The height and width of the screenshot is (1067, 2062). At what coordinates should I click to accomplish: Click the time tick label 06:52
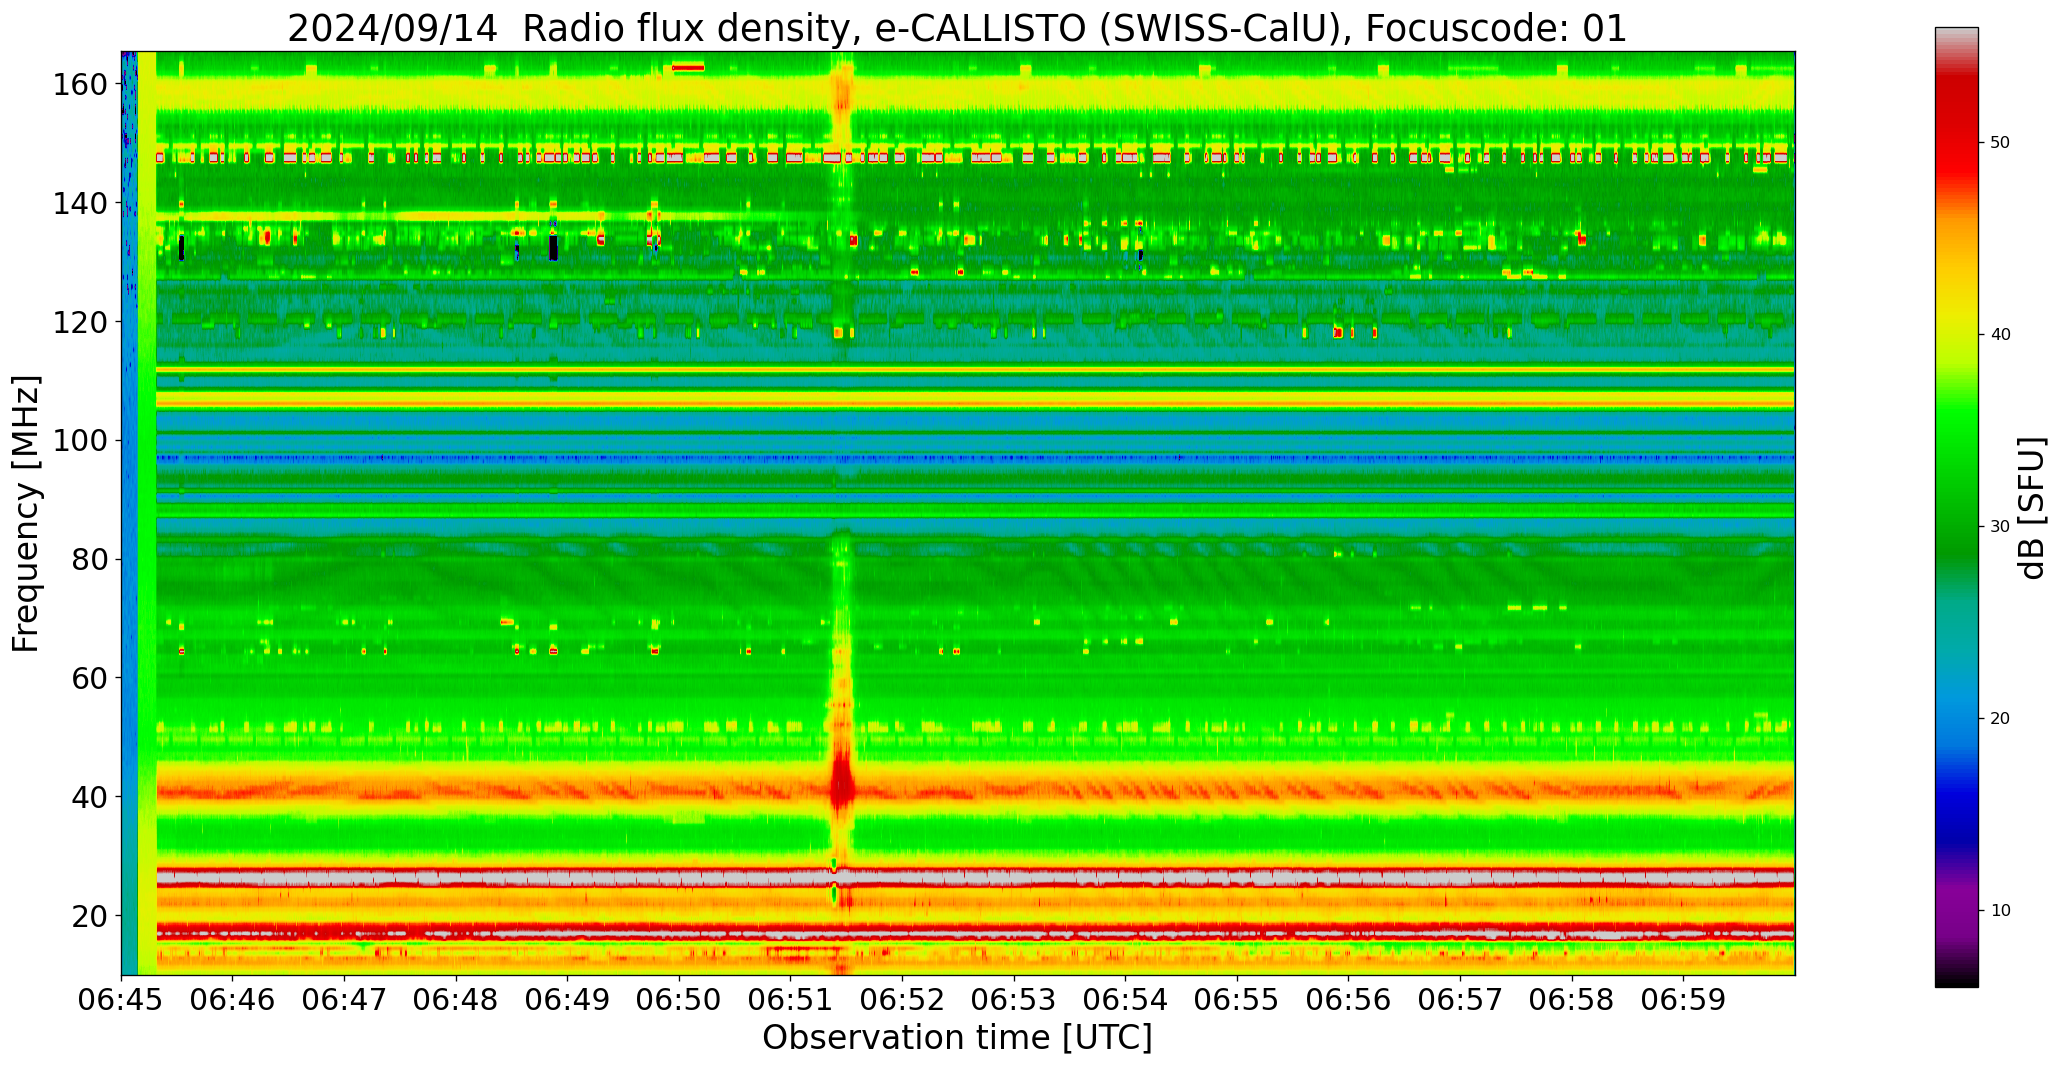[903, 1000]
